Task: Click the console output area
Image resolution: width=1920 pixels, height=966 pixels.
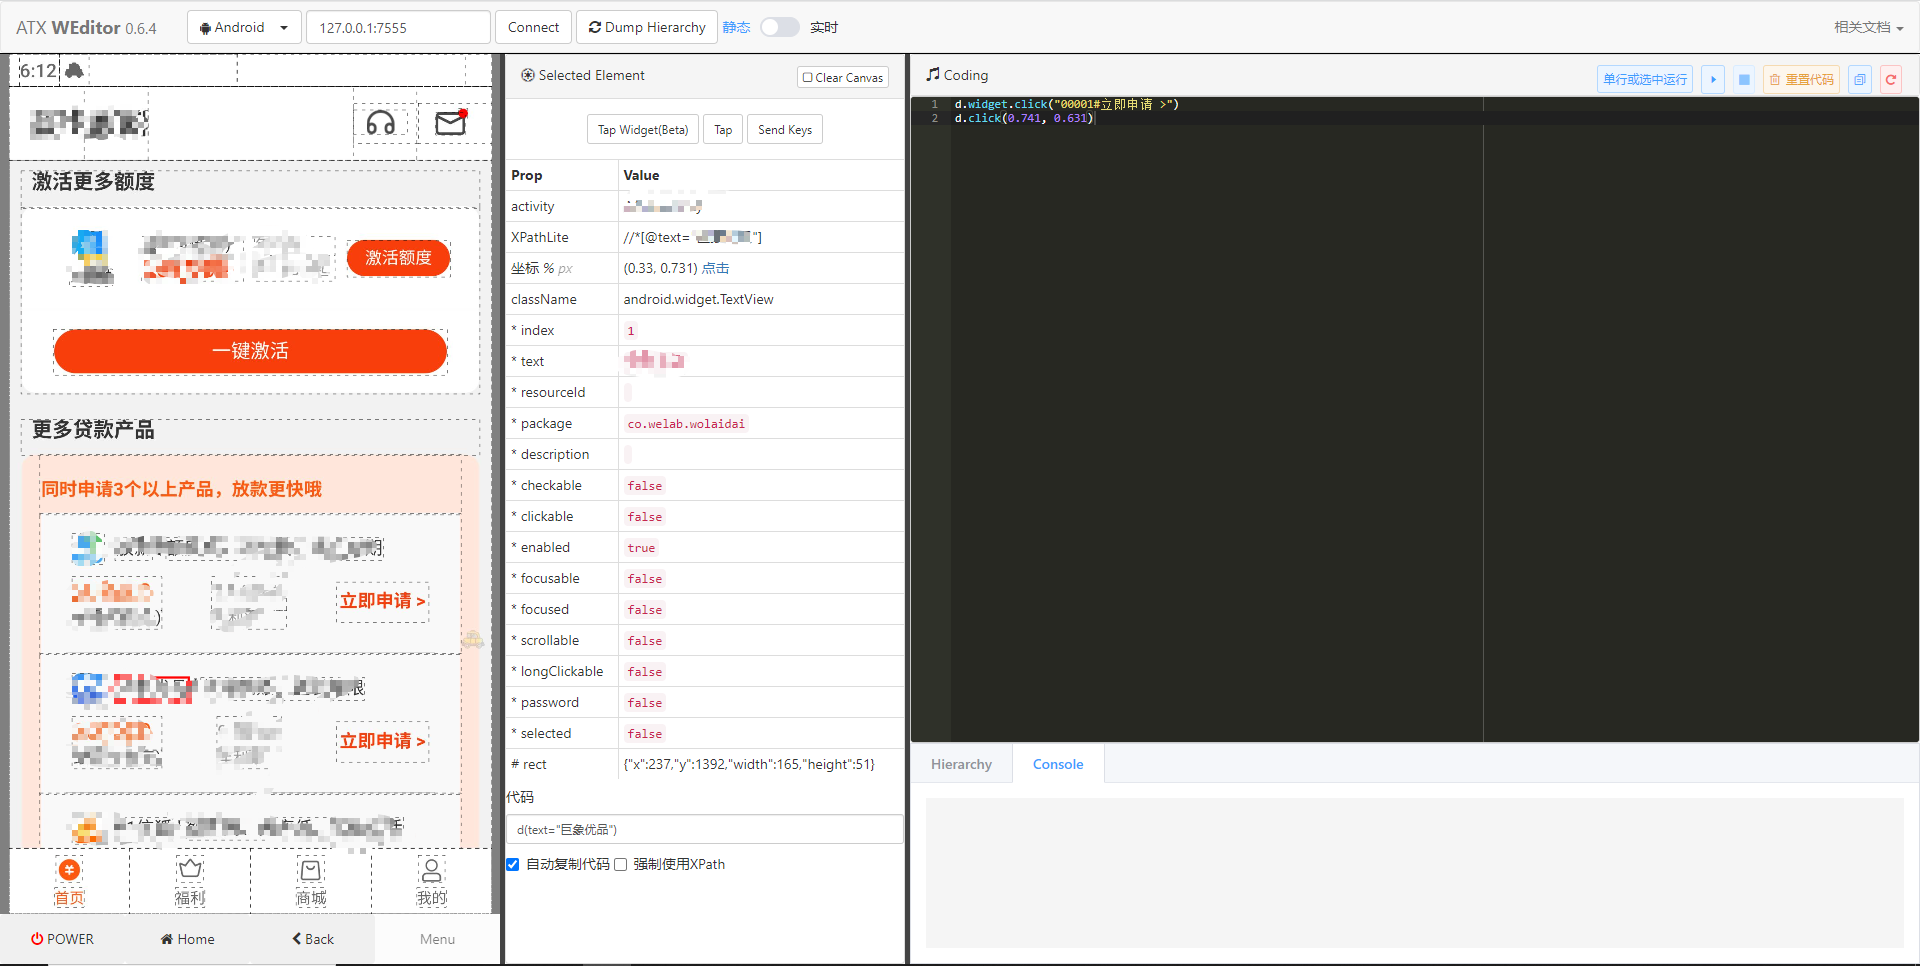Action: click(1414, 873)
